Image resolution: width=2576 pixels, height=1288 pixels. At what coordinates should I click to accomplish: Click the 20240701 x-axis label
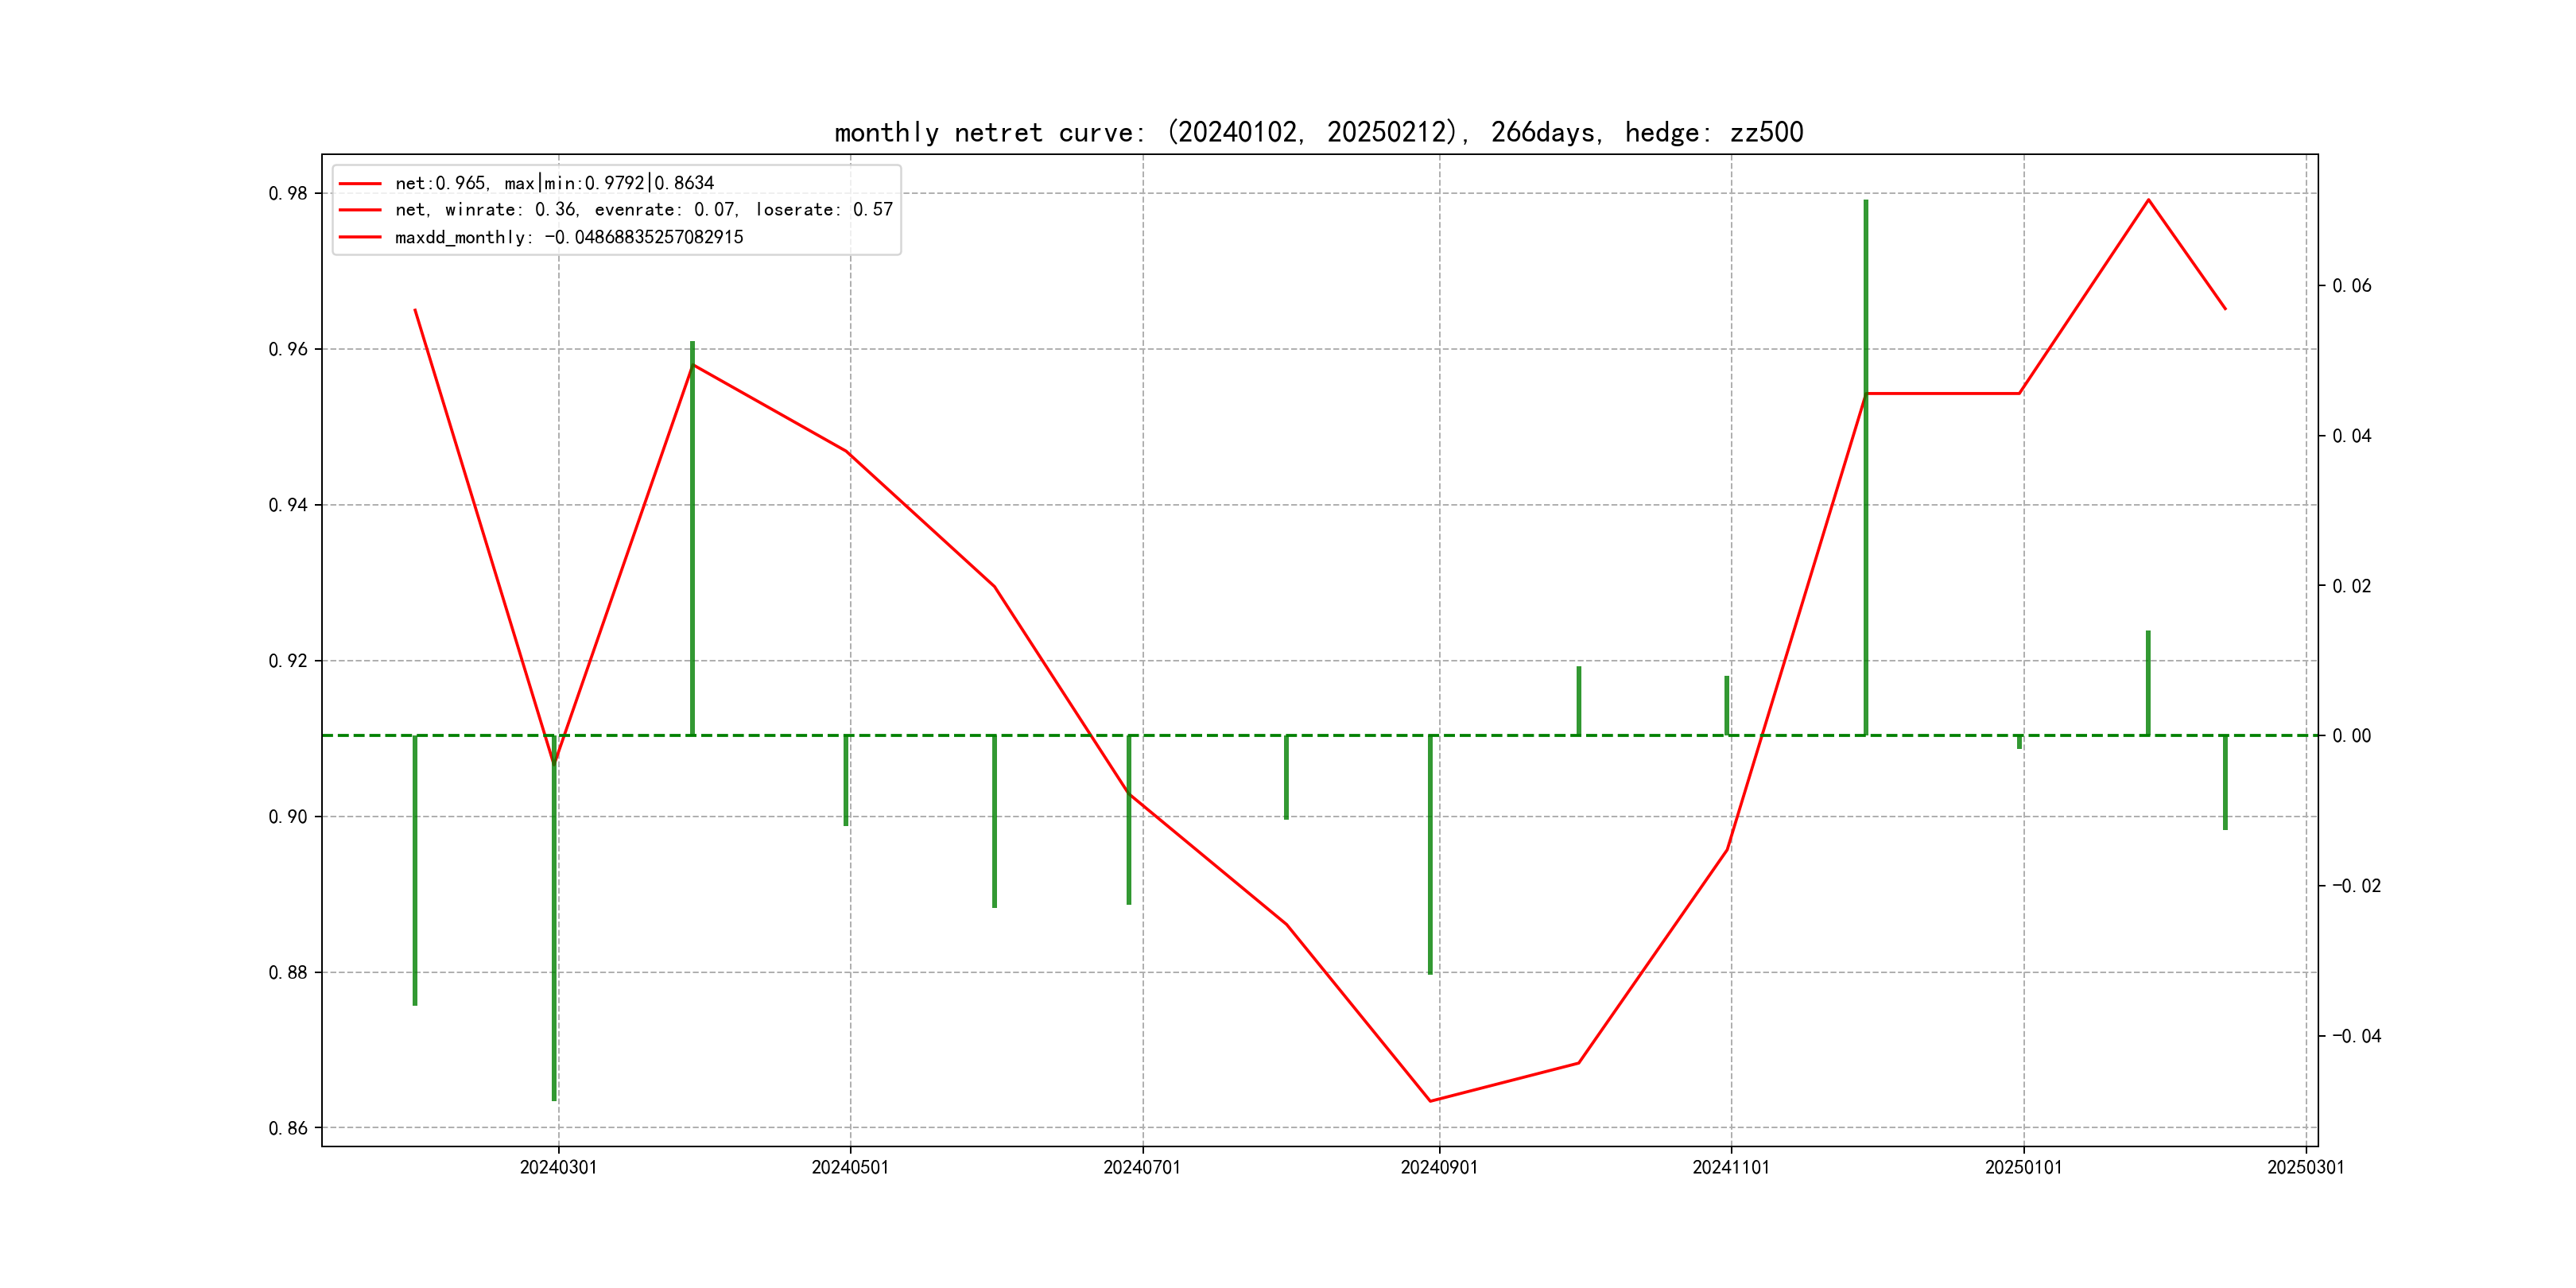click(1142, 1168)
